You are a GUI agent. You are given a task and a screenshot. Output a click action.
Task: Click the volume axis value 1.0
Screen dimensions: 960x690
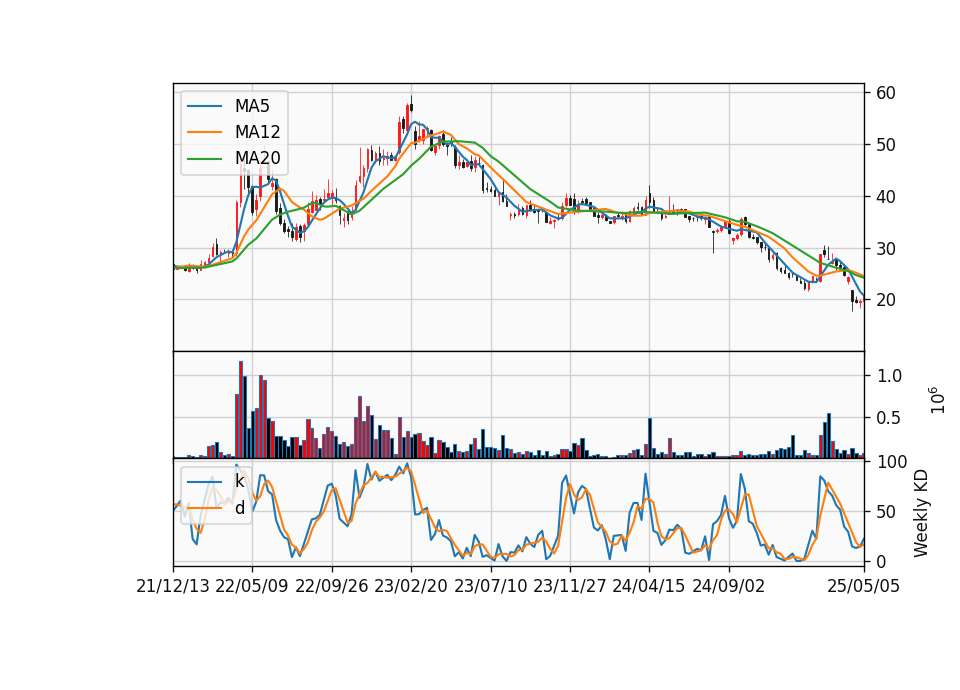coord(889,376)
